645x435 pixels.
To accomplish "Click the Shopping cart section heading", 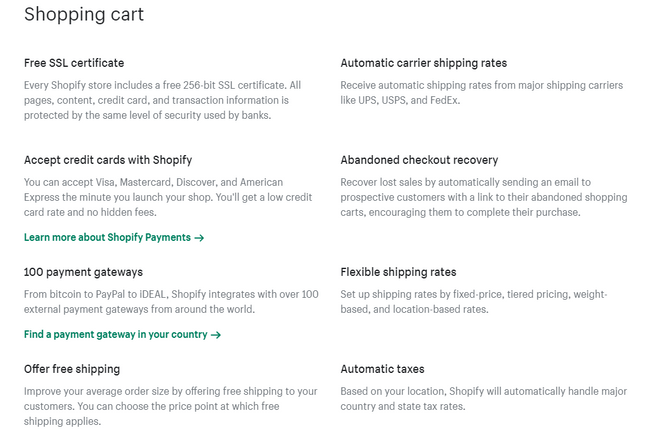I will (x=84, y=14).
